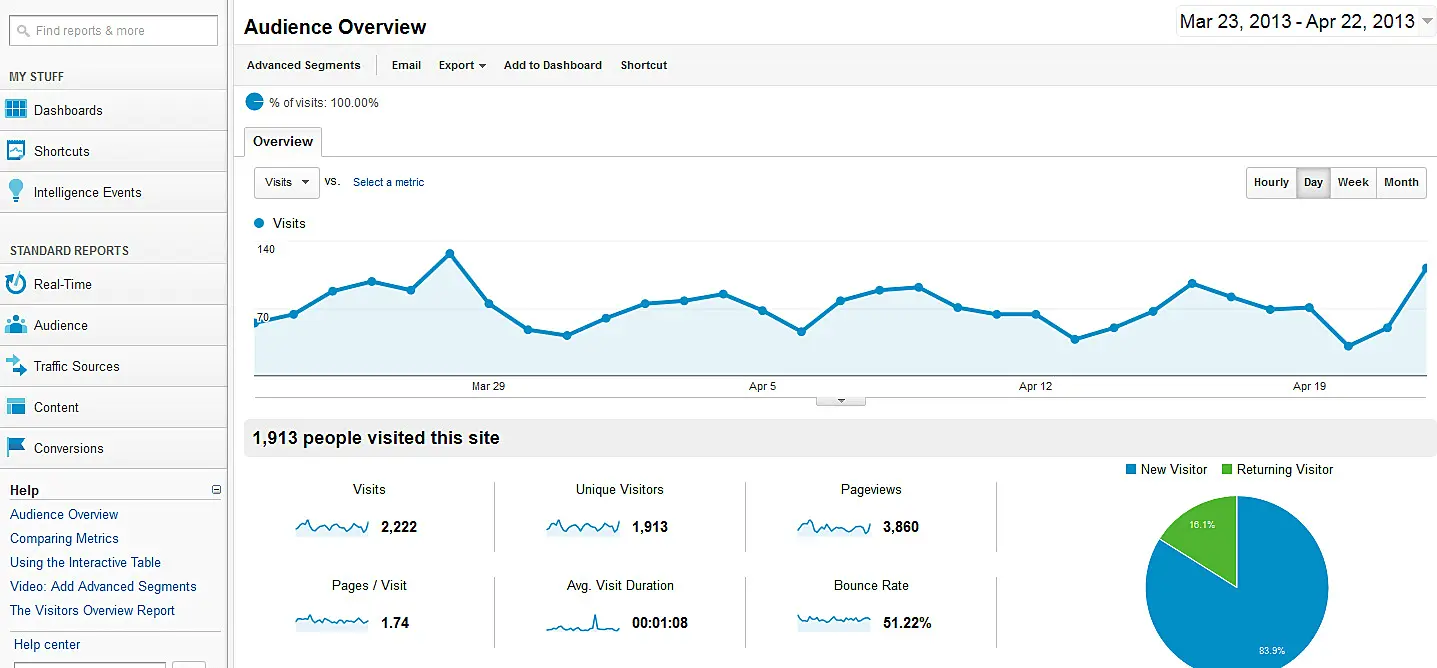1437x668 pixels.
Task: Click the Find reports & more search field
Action: pyautogui.click(x=113, y=30)
